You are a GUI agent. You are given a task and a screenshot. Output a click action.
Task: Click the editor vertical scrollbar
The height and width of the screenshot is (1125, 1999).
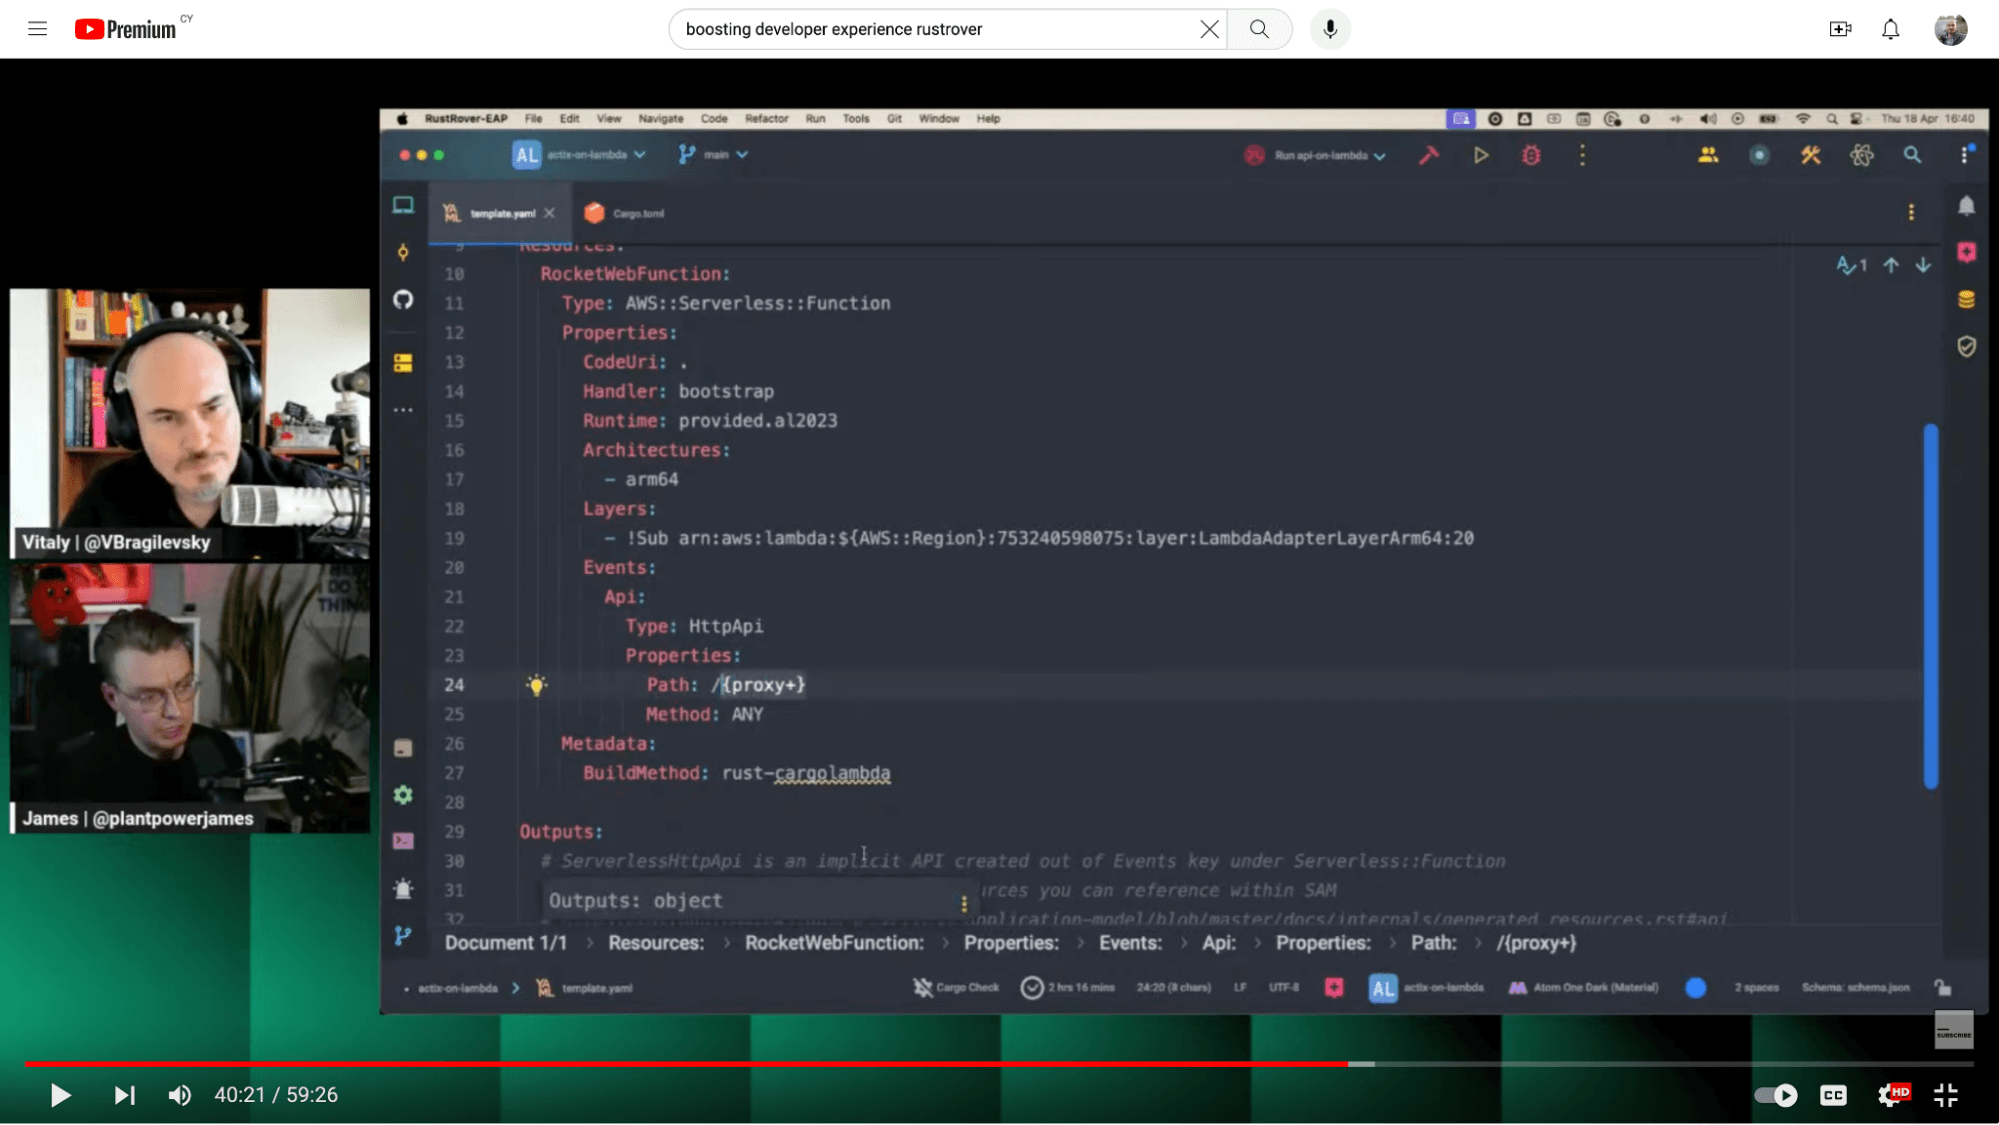tap(1931, 606)
